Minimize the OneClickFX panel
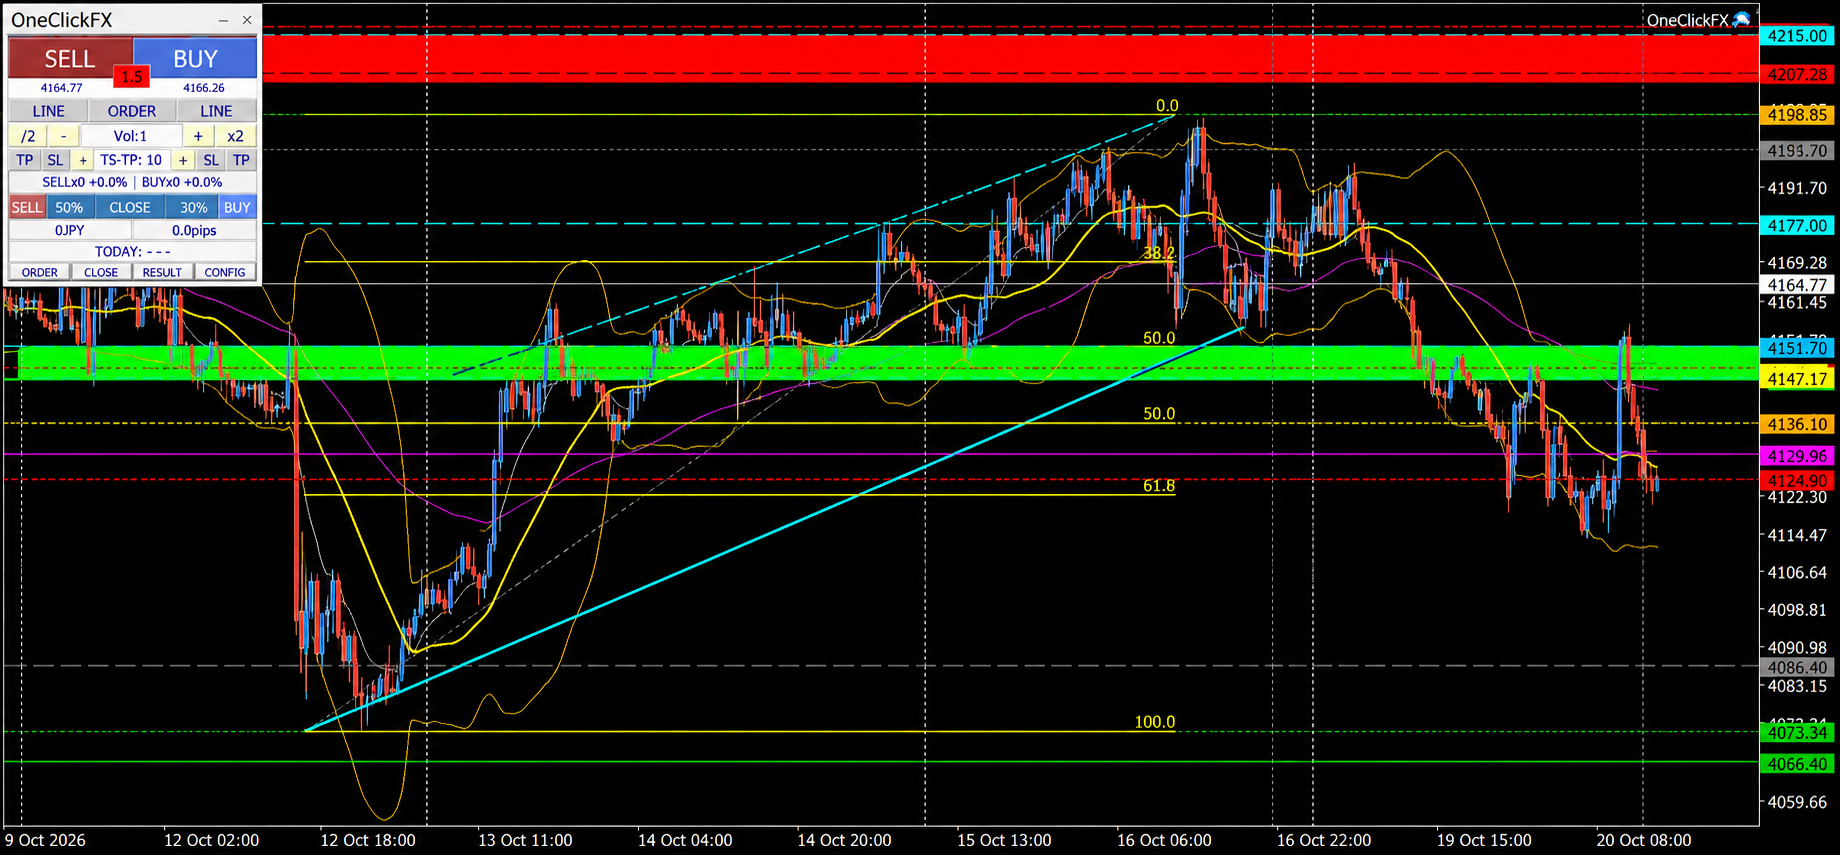This screenshot has width=1840, height=855. point(223,20)
